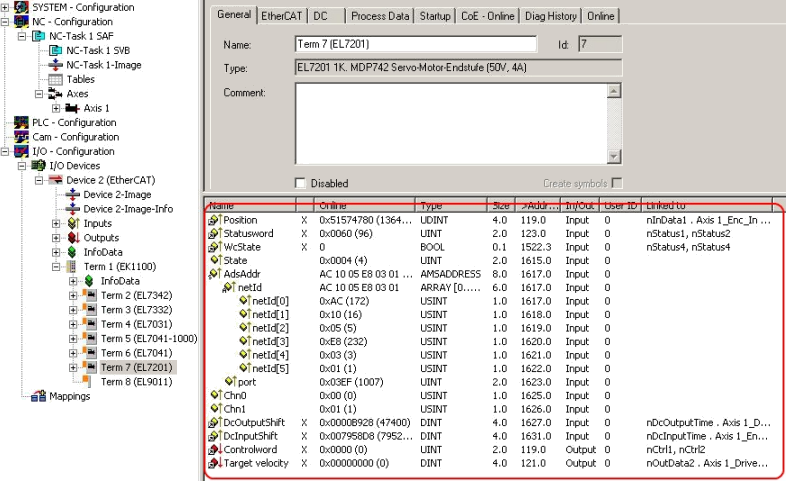Click the NC-Task 1-Image icon
This screenshot has height=481, width=786.
tap(56, 65)
